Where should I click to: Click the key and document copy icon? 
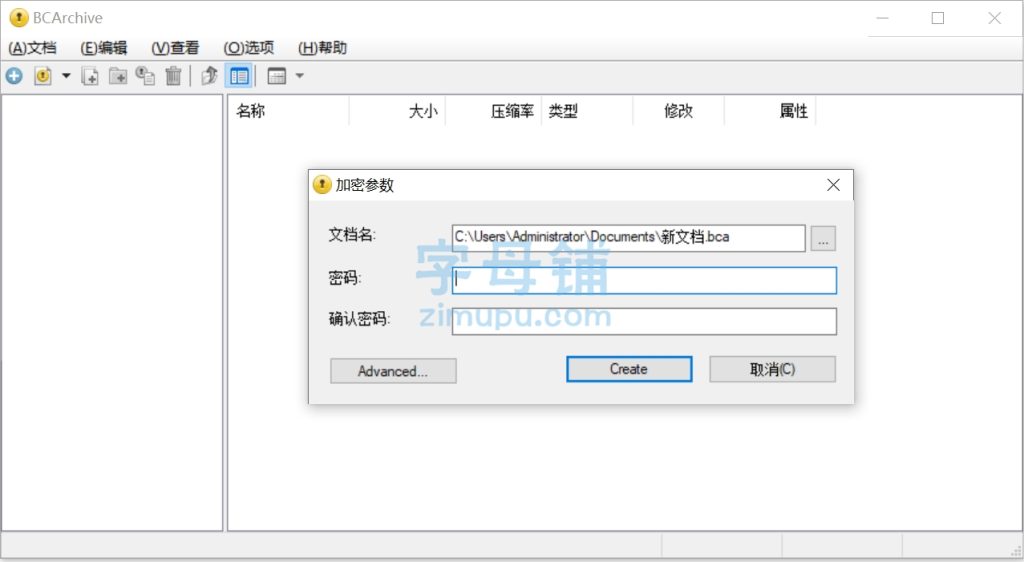pyautogui.click(x=145, y=76)
